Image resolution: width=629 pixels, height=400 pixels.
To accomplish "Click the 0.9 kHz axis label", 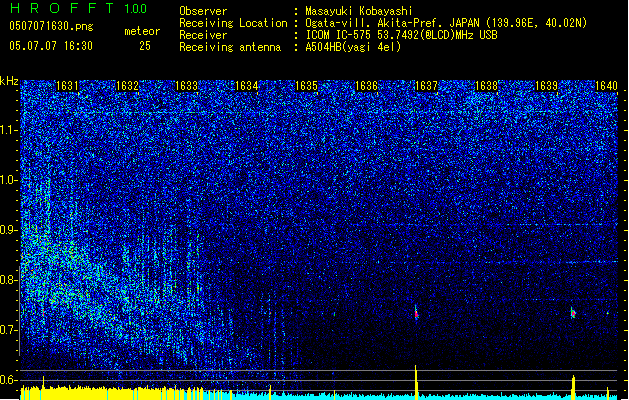I will pos(9,230).
